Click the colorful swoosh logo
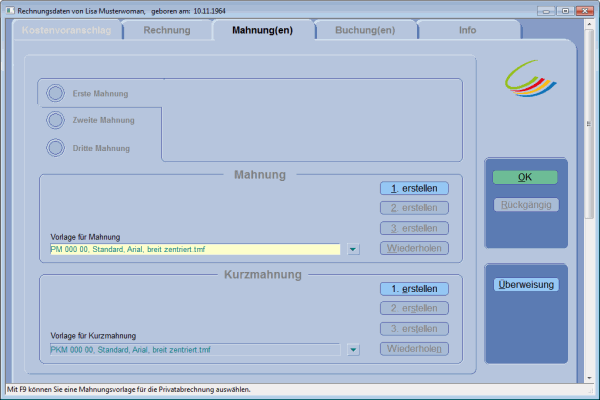The height and width of the screenshot is (400, 600). click(532, 78)
